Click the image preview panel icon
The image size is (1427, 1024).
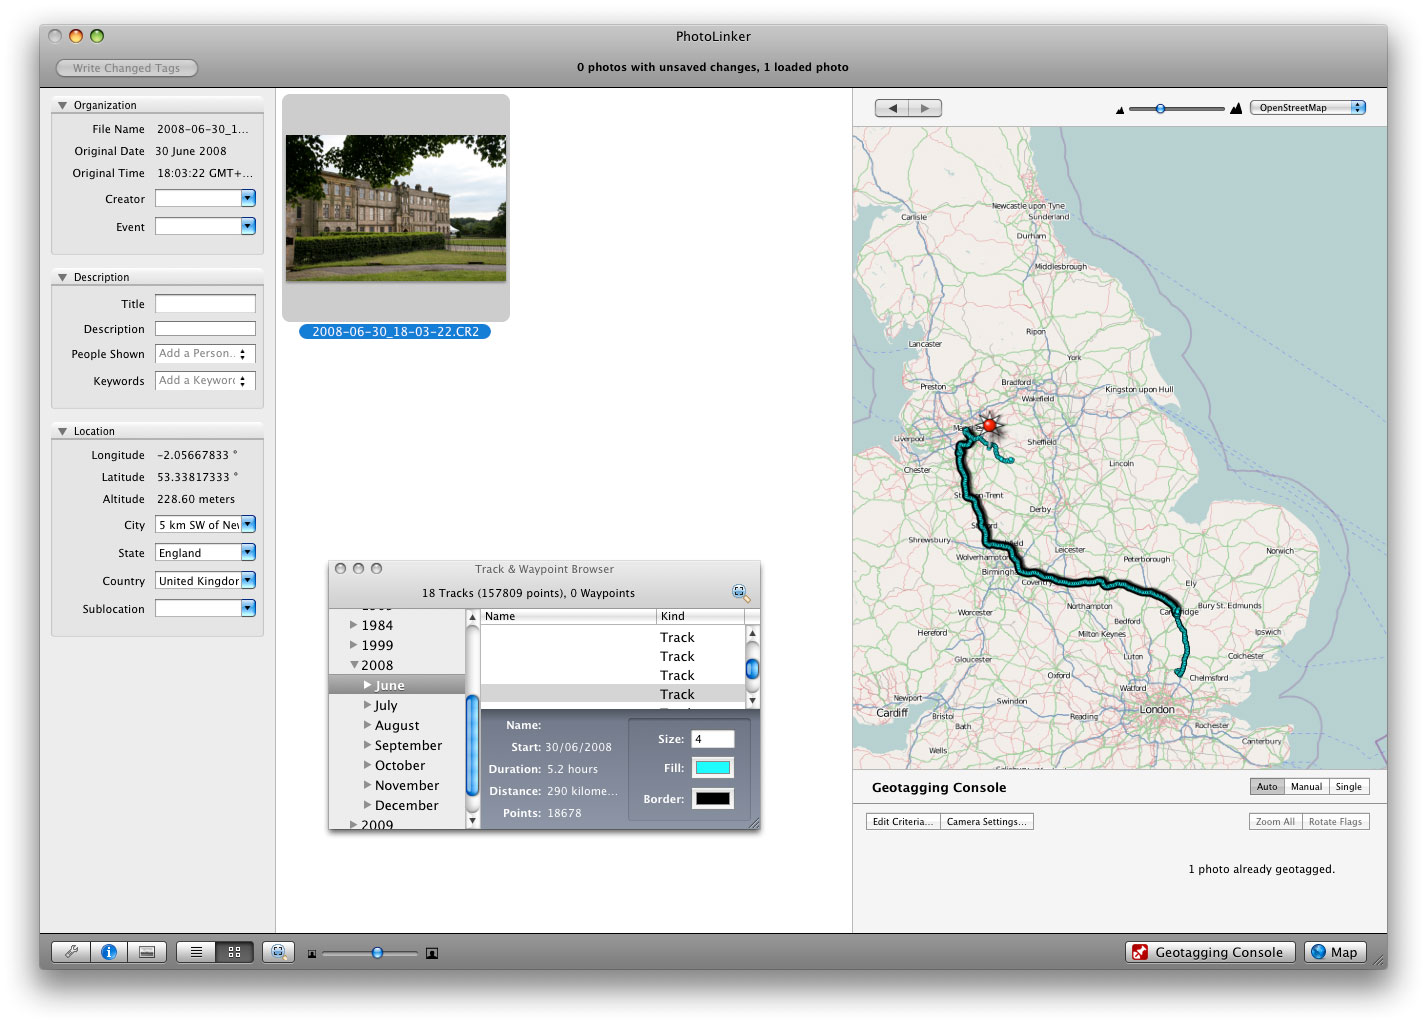point(147,952)
